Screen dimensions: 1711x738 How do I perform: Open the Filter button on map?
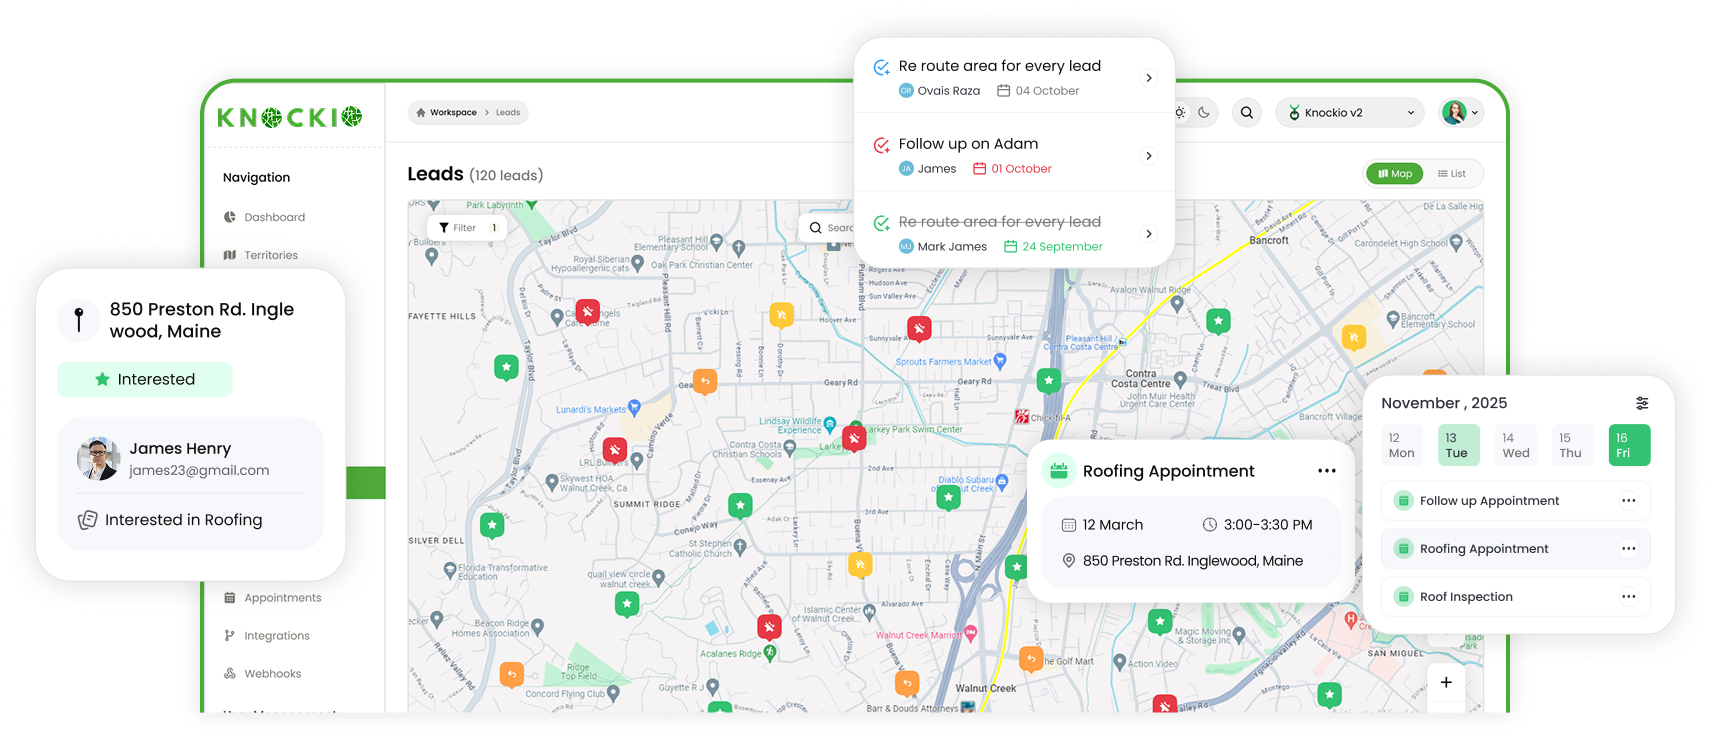click(x=466, y=228)
